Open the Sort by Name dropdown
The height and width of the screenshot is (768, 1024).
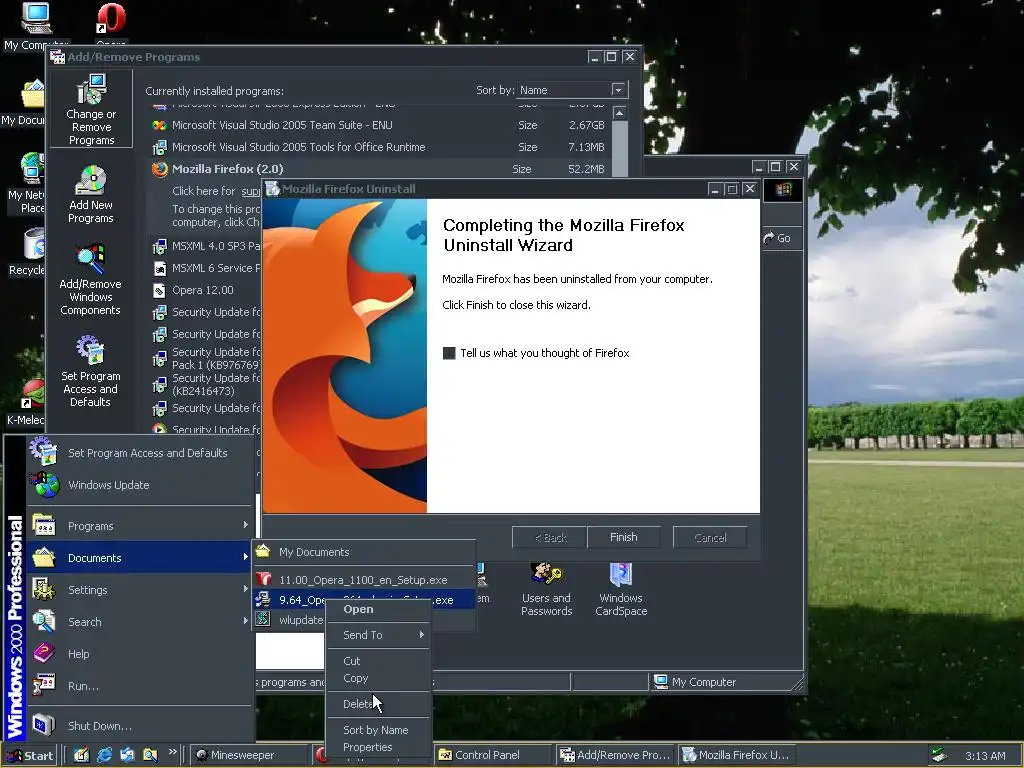(618, 89)
